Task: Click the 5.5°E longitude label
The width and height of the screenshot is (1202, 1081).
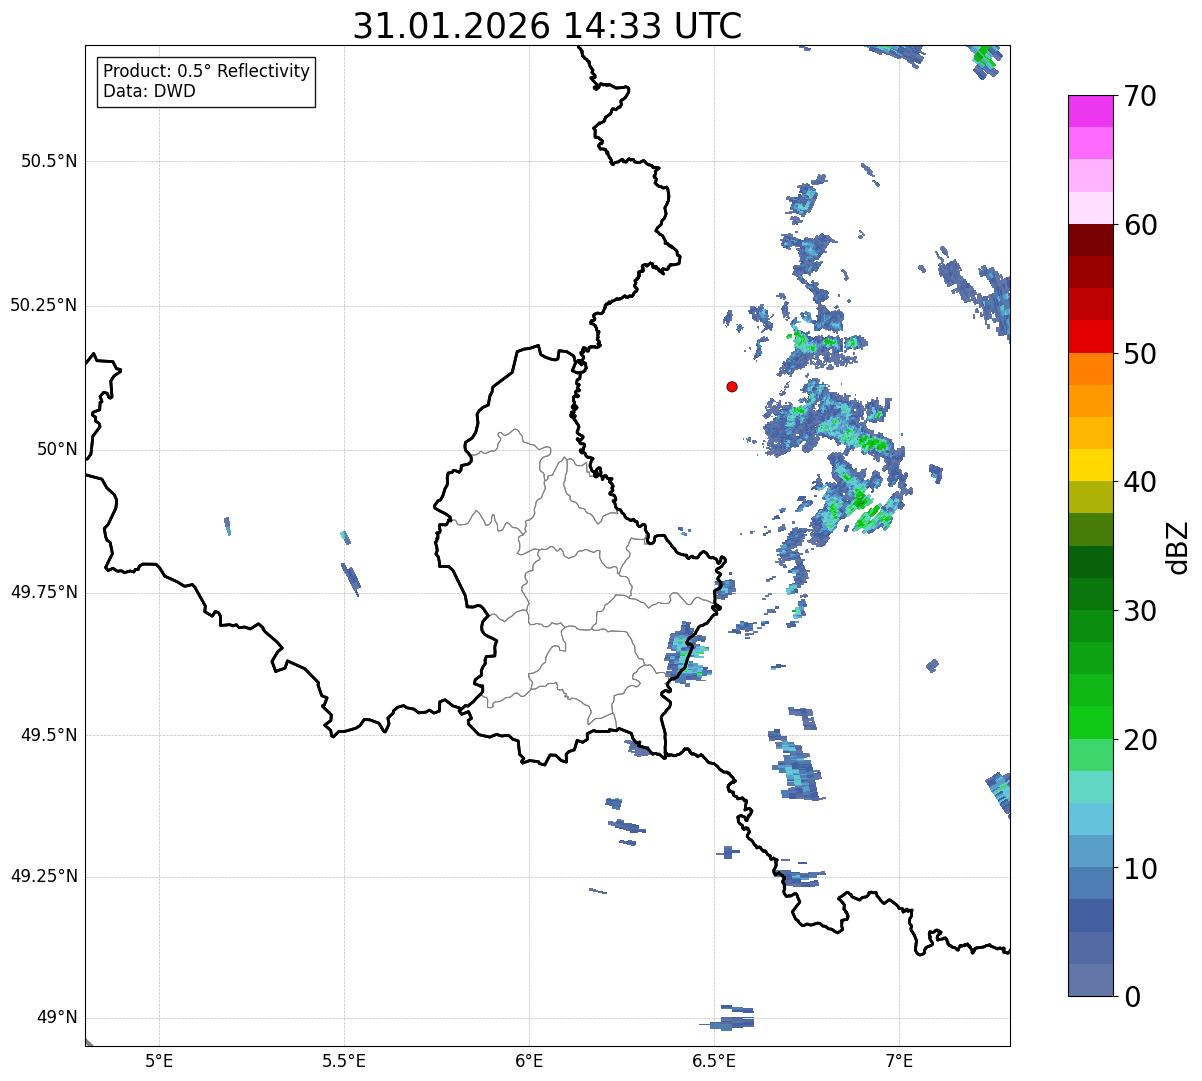Action: [344, 1060]
